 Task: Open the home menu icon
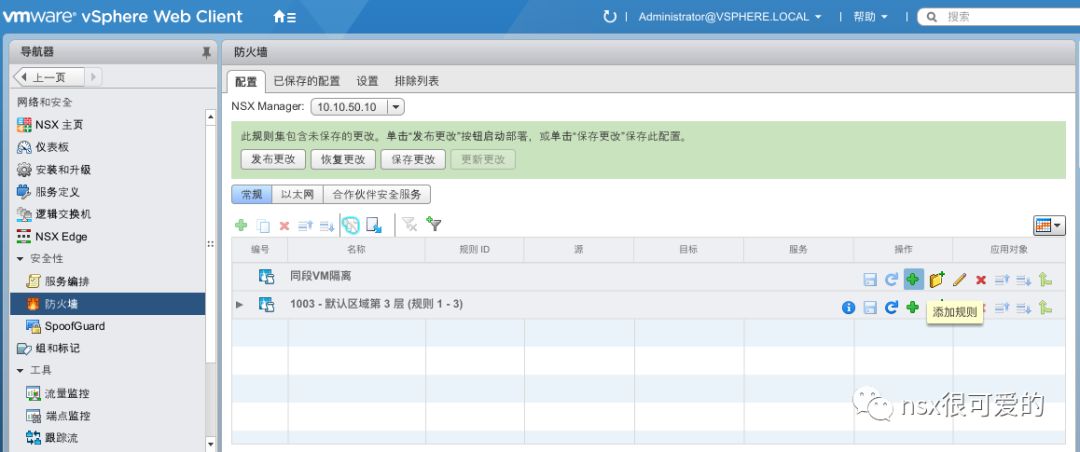[284, 17]
